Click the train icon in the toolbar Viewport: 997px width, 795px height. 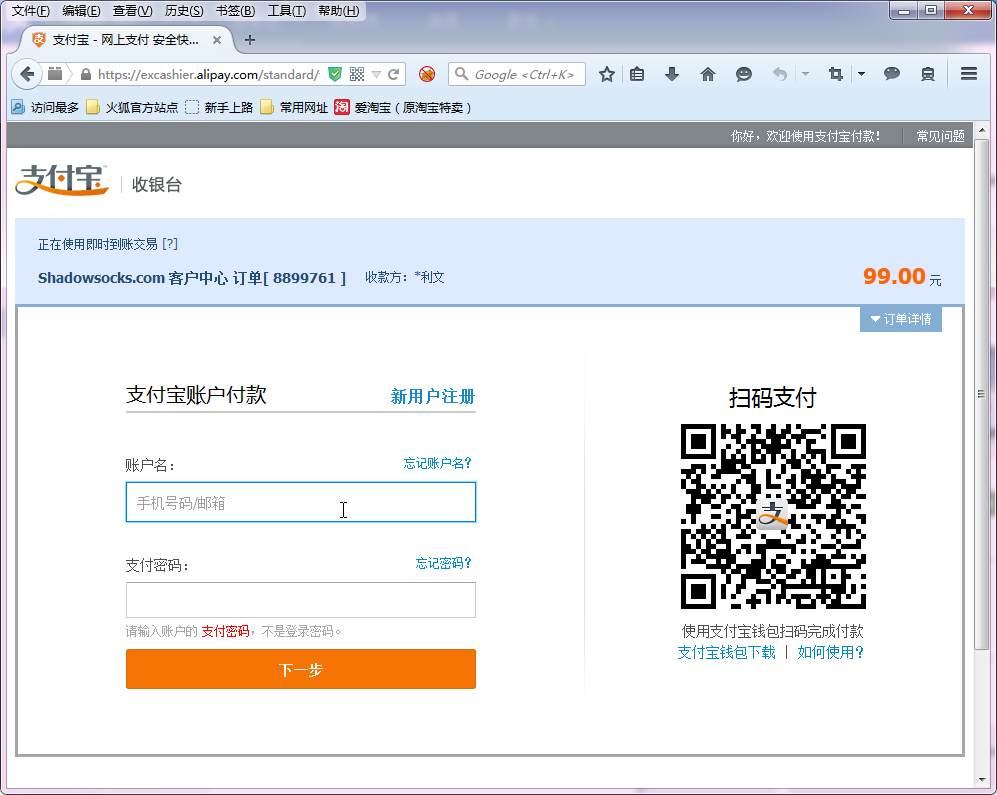pos(928,74)
